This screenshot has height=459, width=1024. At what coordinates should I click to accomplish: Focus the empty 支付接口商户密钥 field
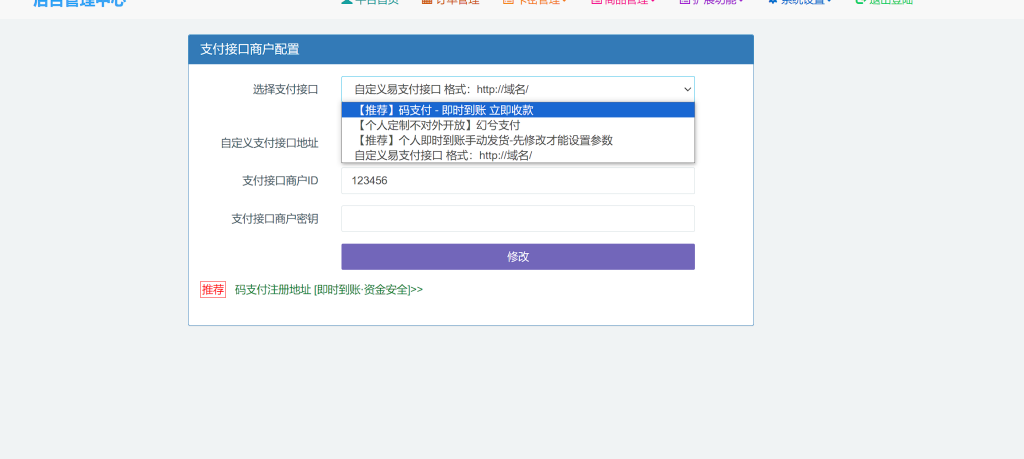517,219
